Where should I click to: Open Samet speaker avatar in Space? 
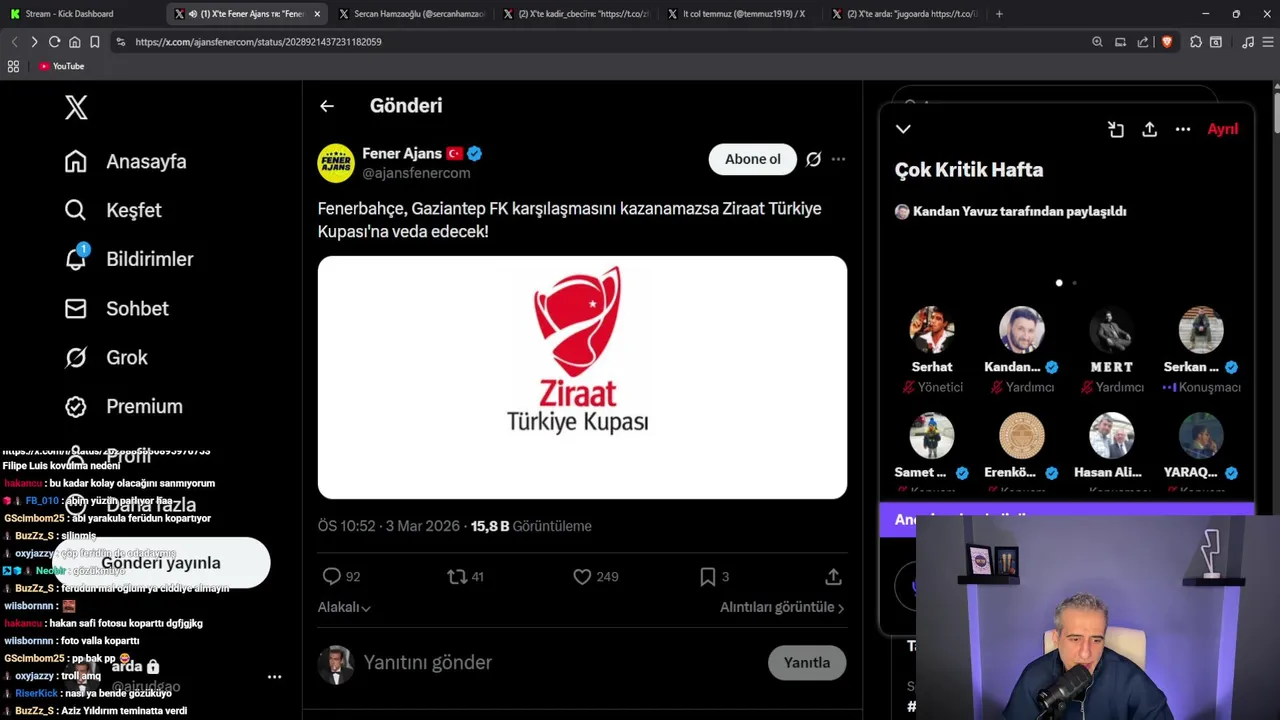pos(932,436)
